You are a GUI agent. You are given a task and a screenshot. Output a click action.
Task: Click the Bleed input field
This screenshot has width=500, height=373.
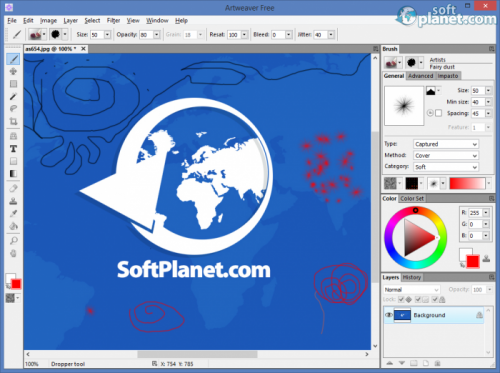278,34
